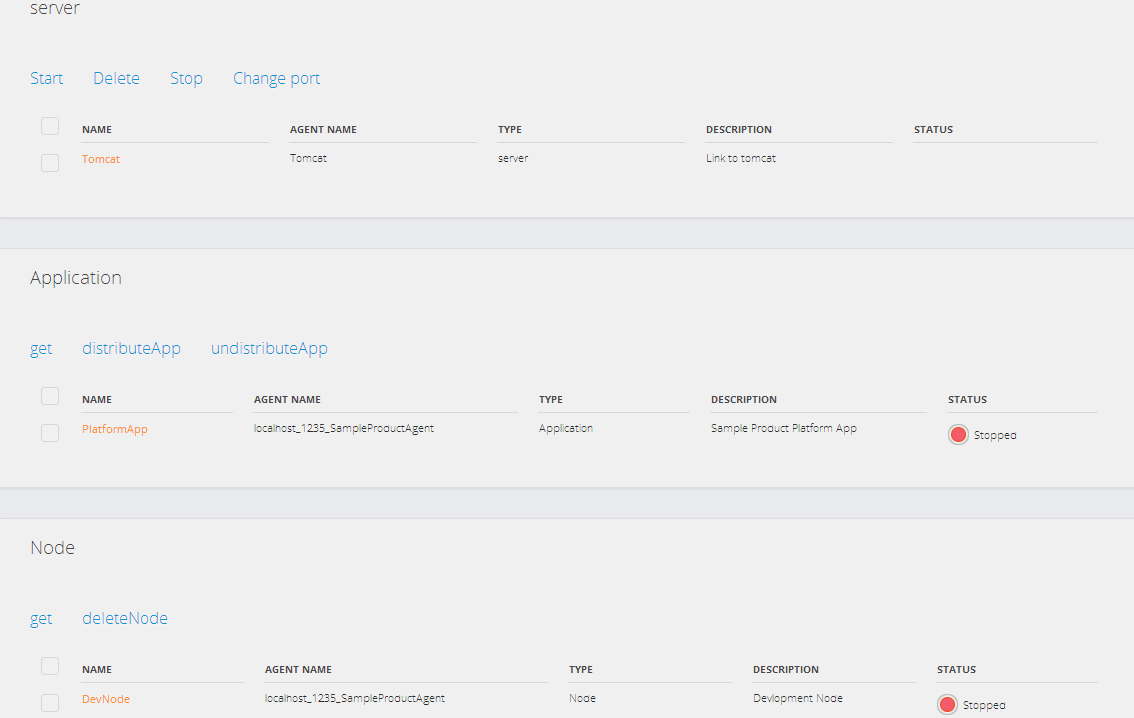Check the checkbox next to DevNode
The height and width of the screenshot is (718, 1134).
50,702
